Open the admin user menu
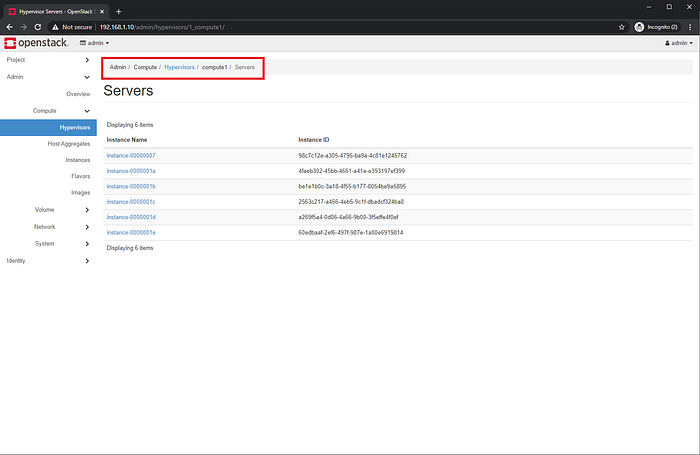This screenshot has height=455, width=700. click(x=679, y=43)
